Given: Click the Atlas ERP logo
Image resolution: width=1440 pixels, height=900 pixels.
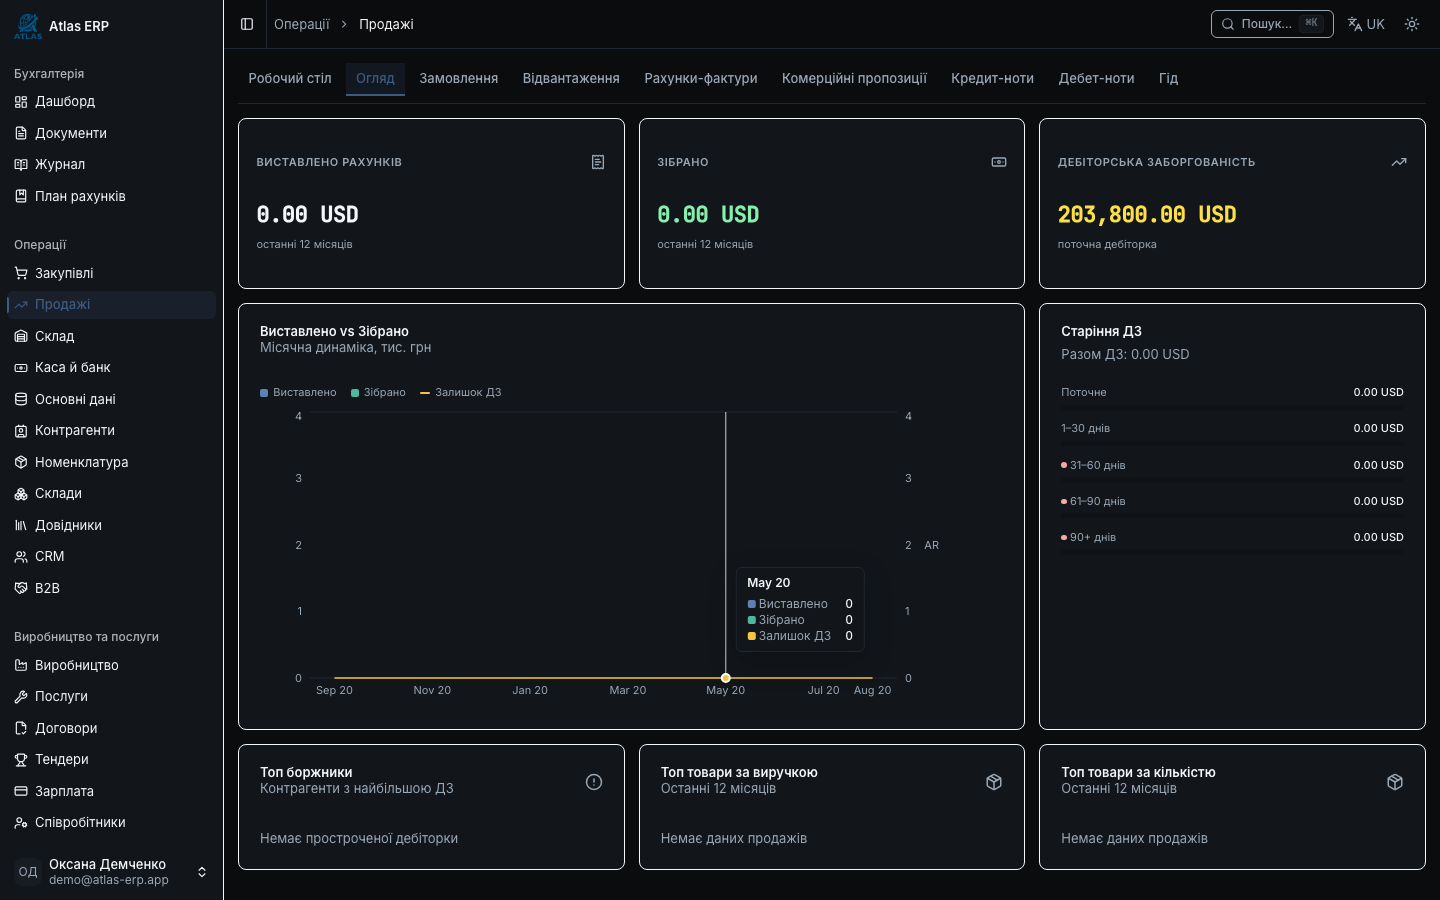Looking at the screenshot, I should [28, 26].
